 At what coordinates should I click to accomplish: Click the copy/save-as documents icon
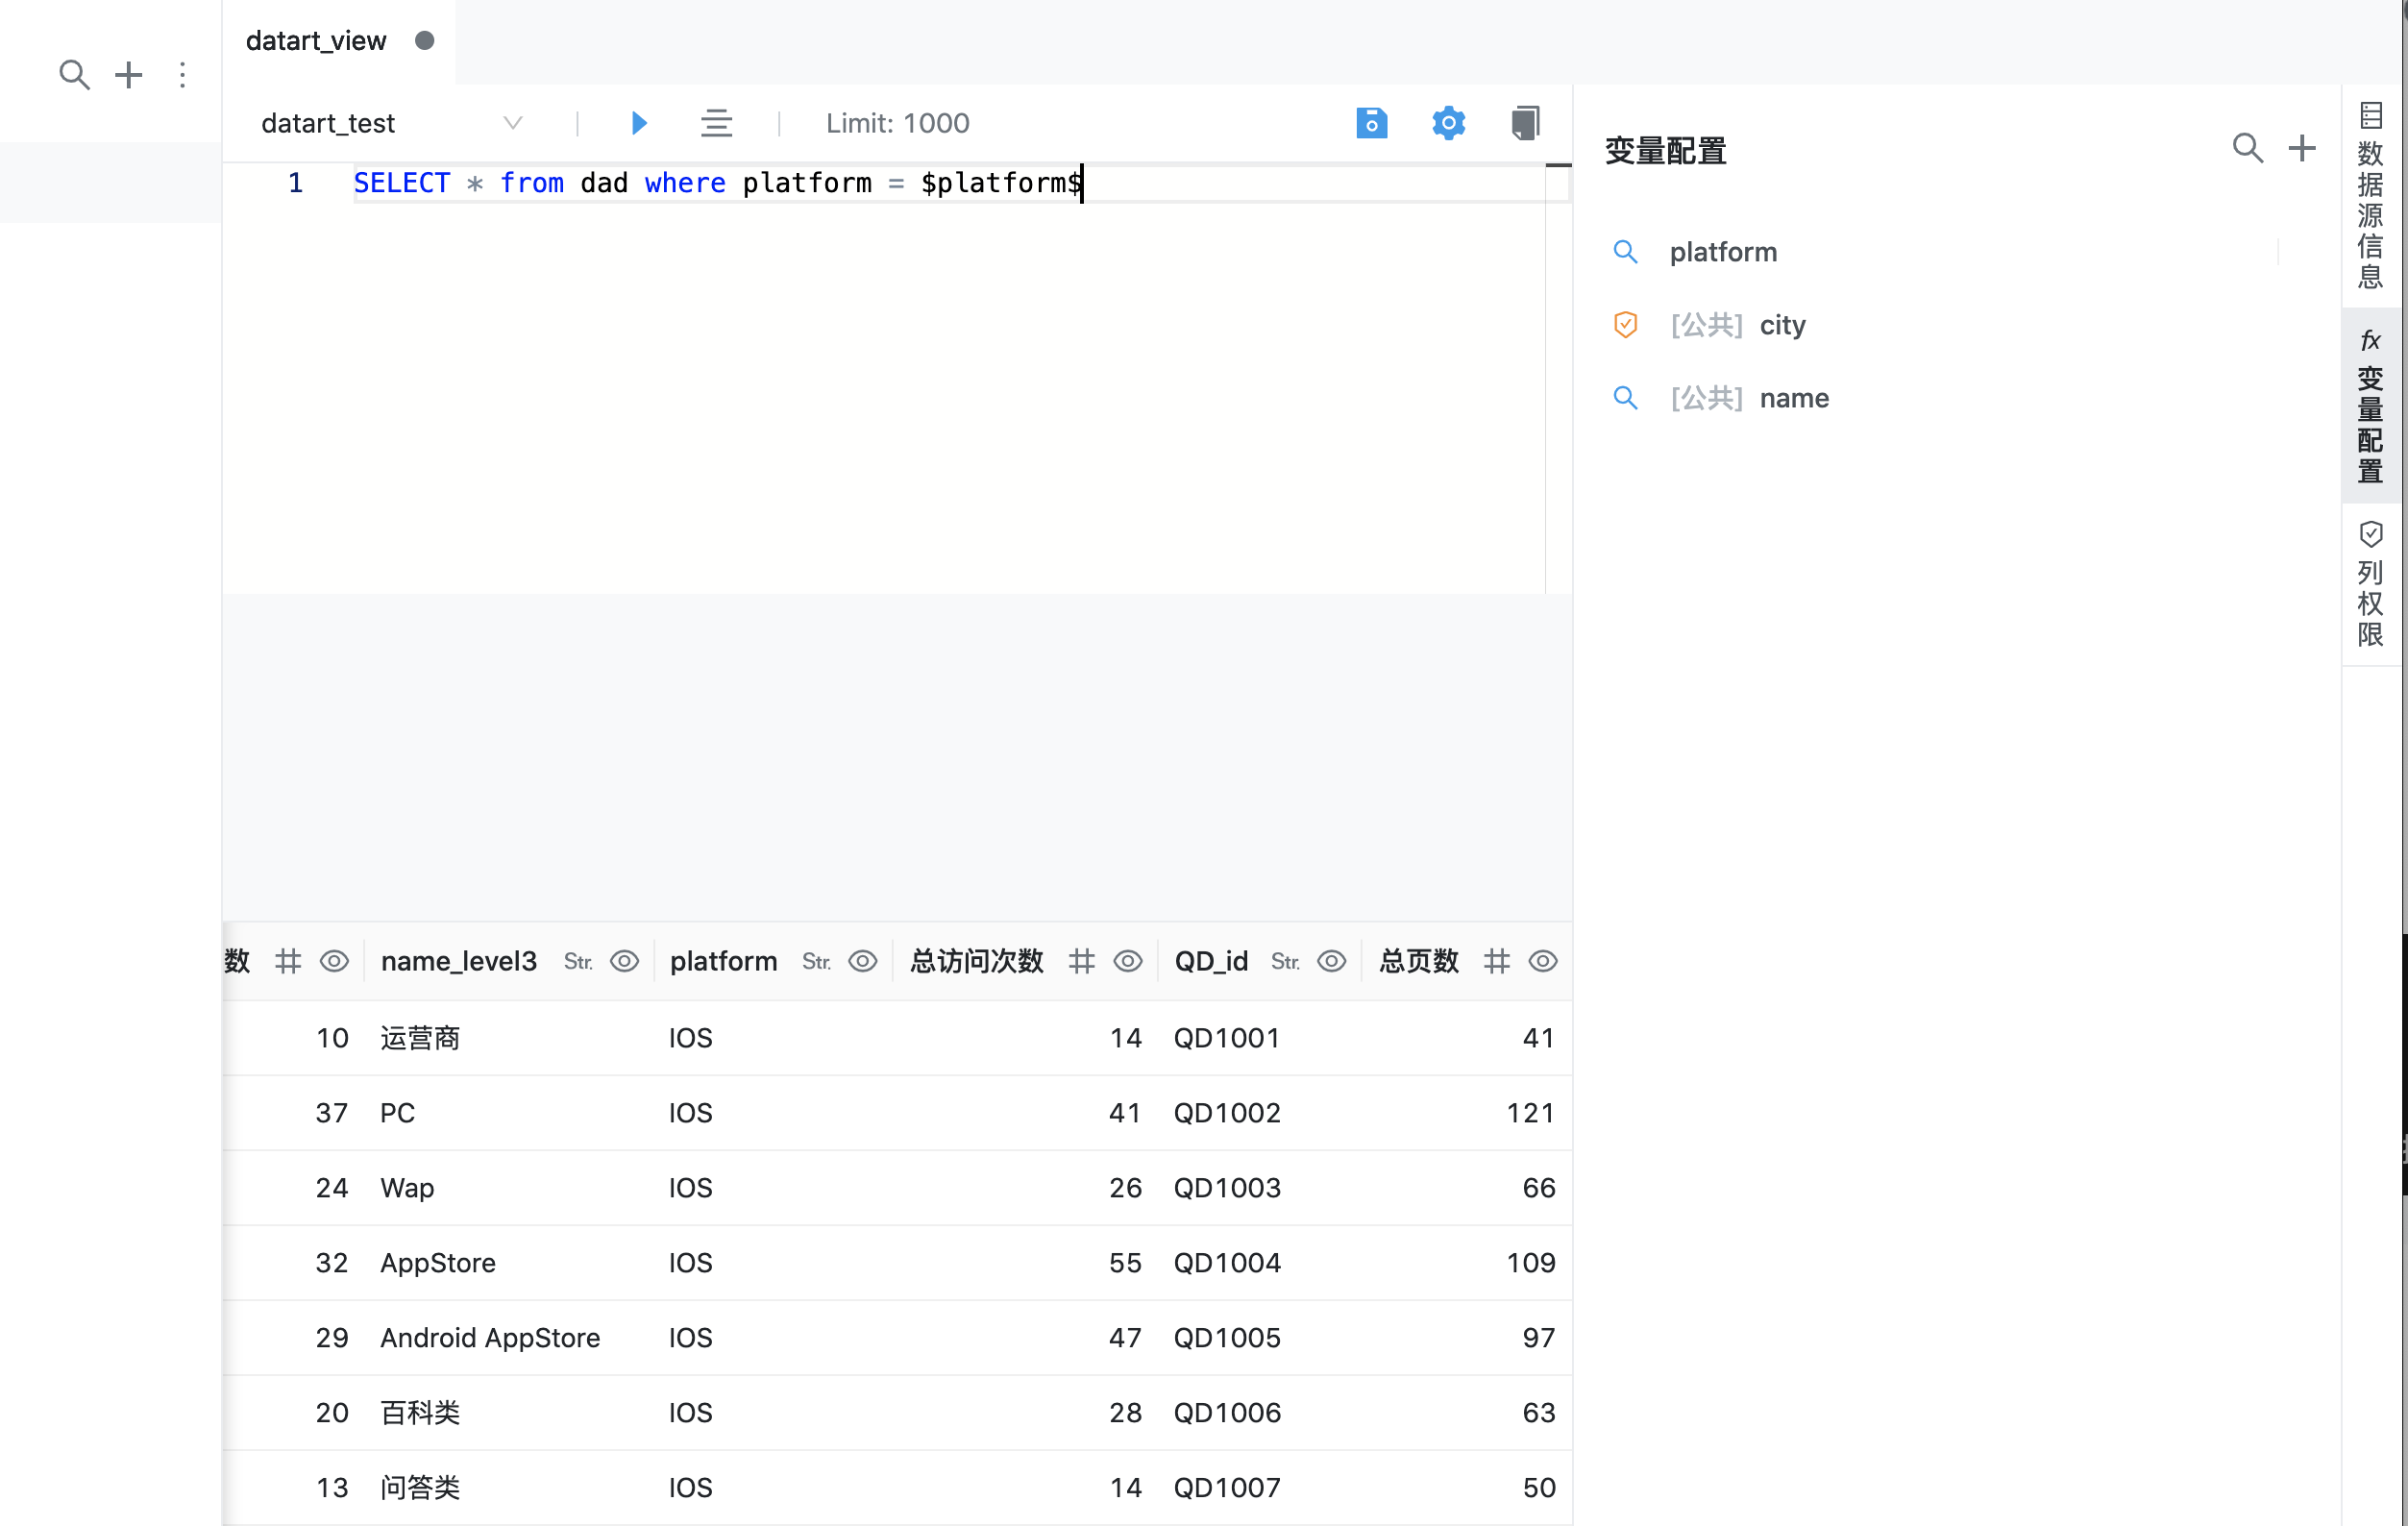coord(1525,123)
